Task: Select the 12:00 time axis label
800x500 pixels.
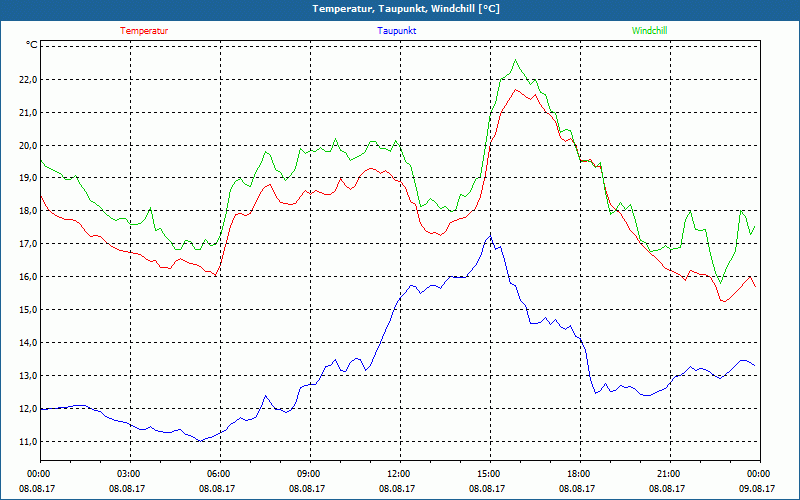Action: tap(399, 474)
